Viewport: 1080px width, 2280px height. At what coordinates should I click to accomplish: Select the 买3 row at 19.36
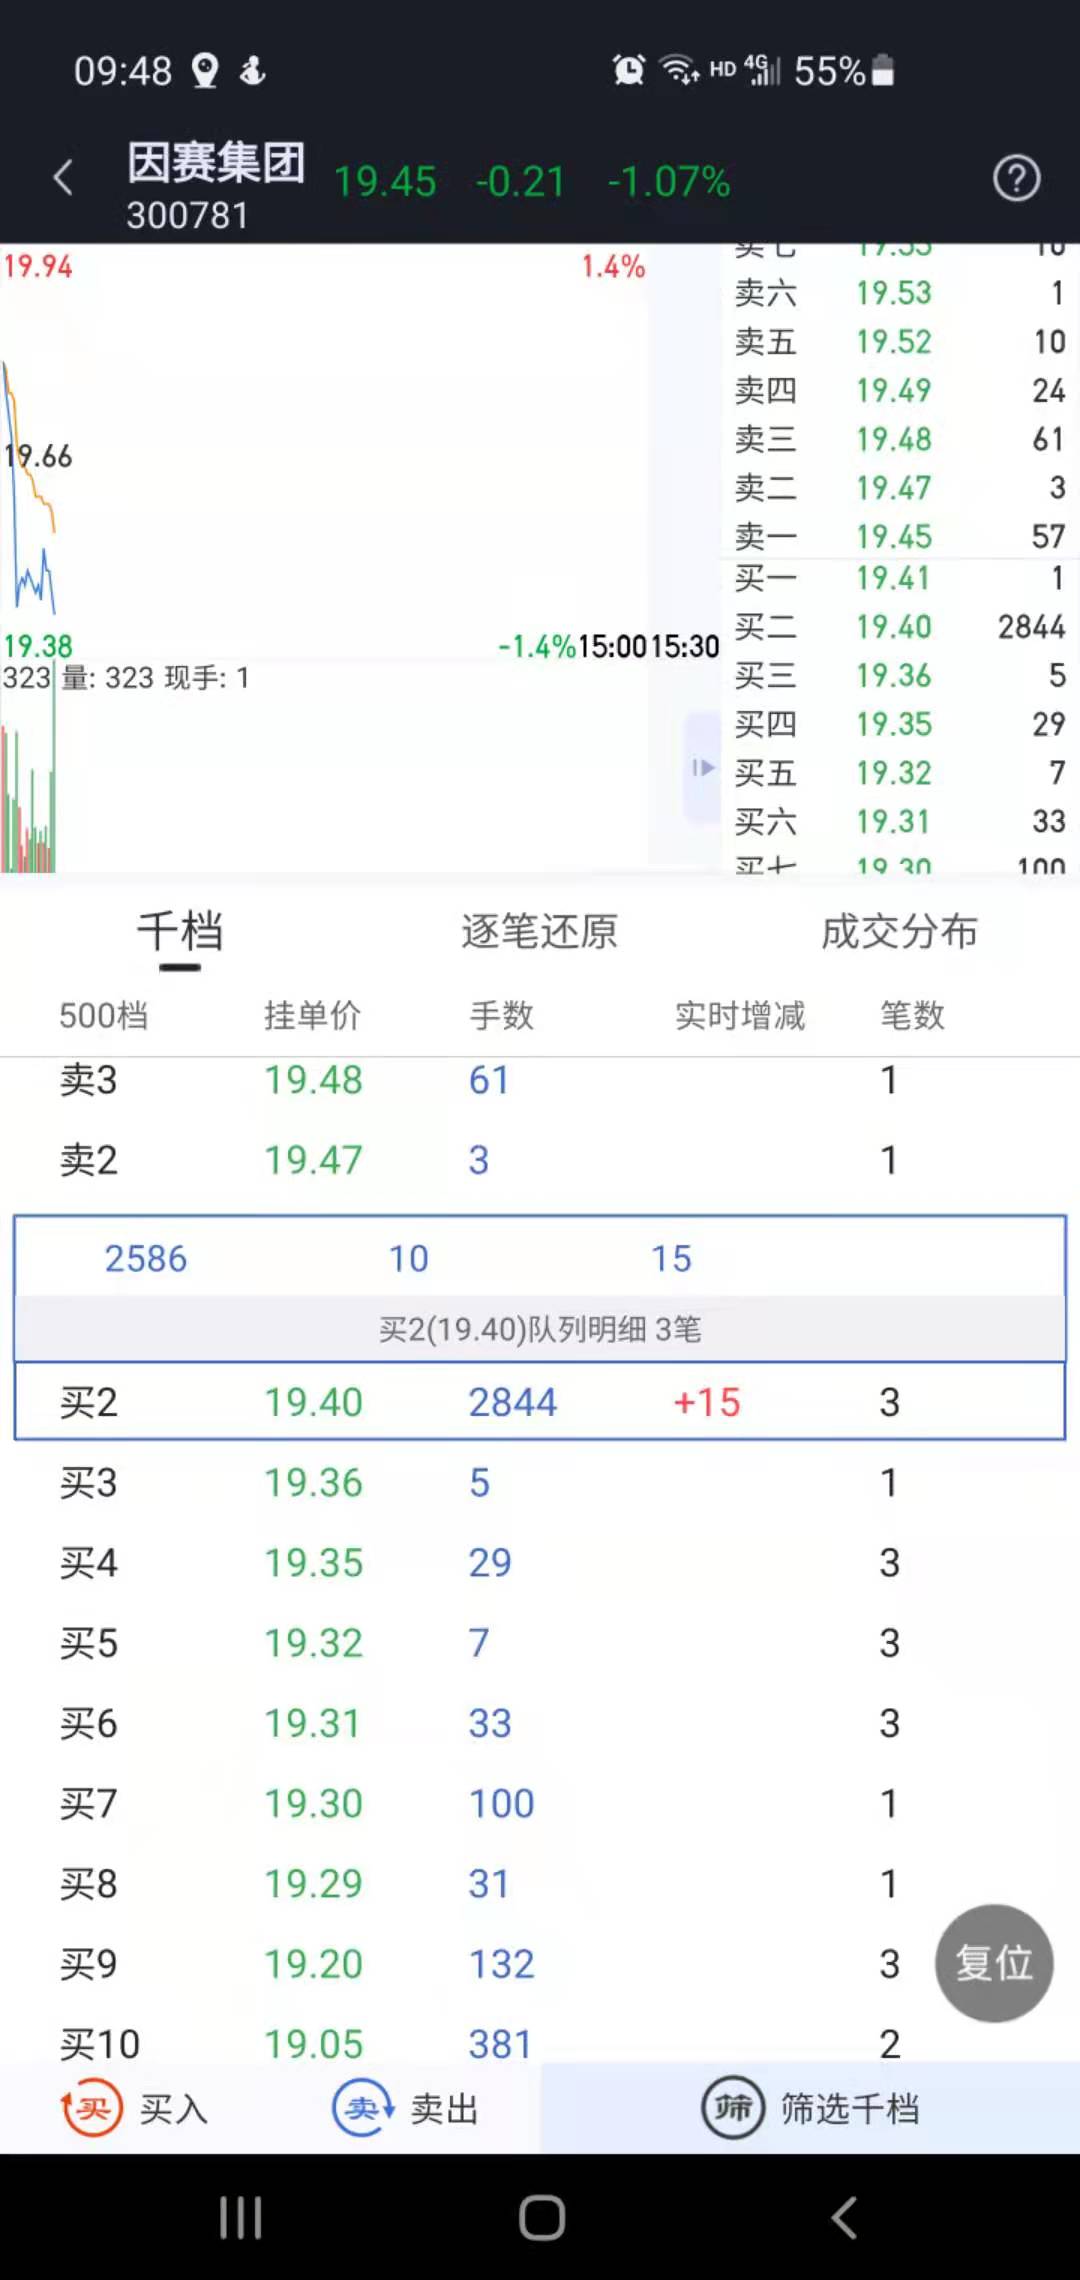[x=540, y=1482]
